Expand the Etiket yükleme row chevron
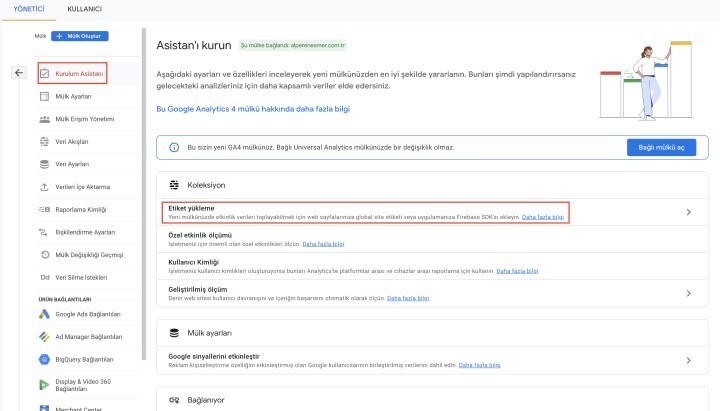Image resolution: width=720 pixels, height=411 pixels. [x=688, y=212]
